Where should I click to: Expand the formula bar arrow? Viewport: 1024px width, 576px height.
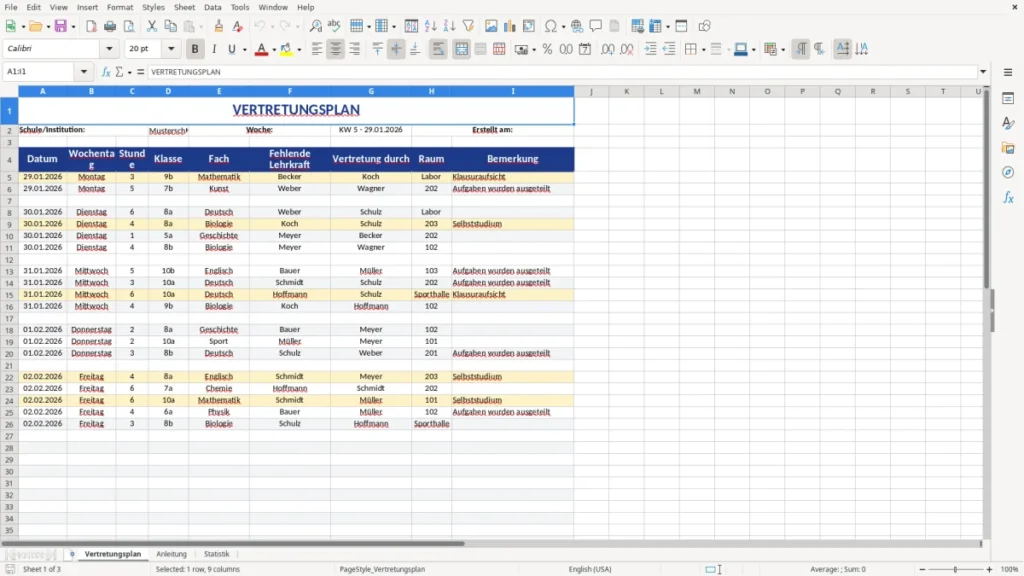(983, 72)
